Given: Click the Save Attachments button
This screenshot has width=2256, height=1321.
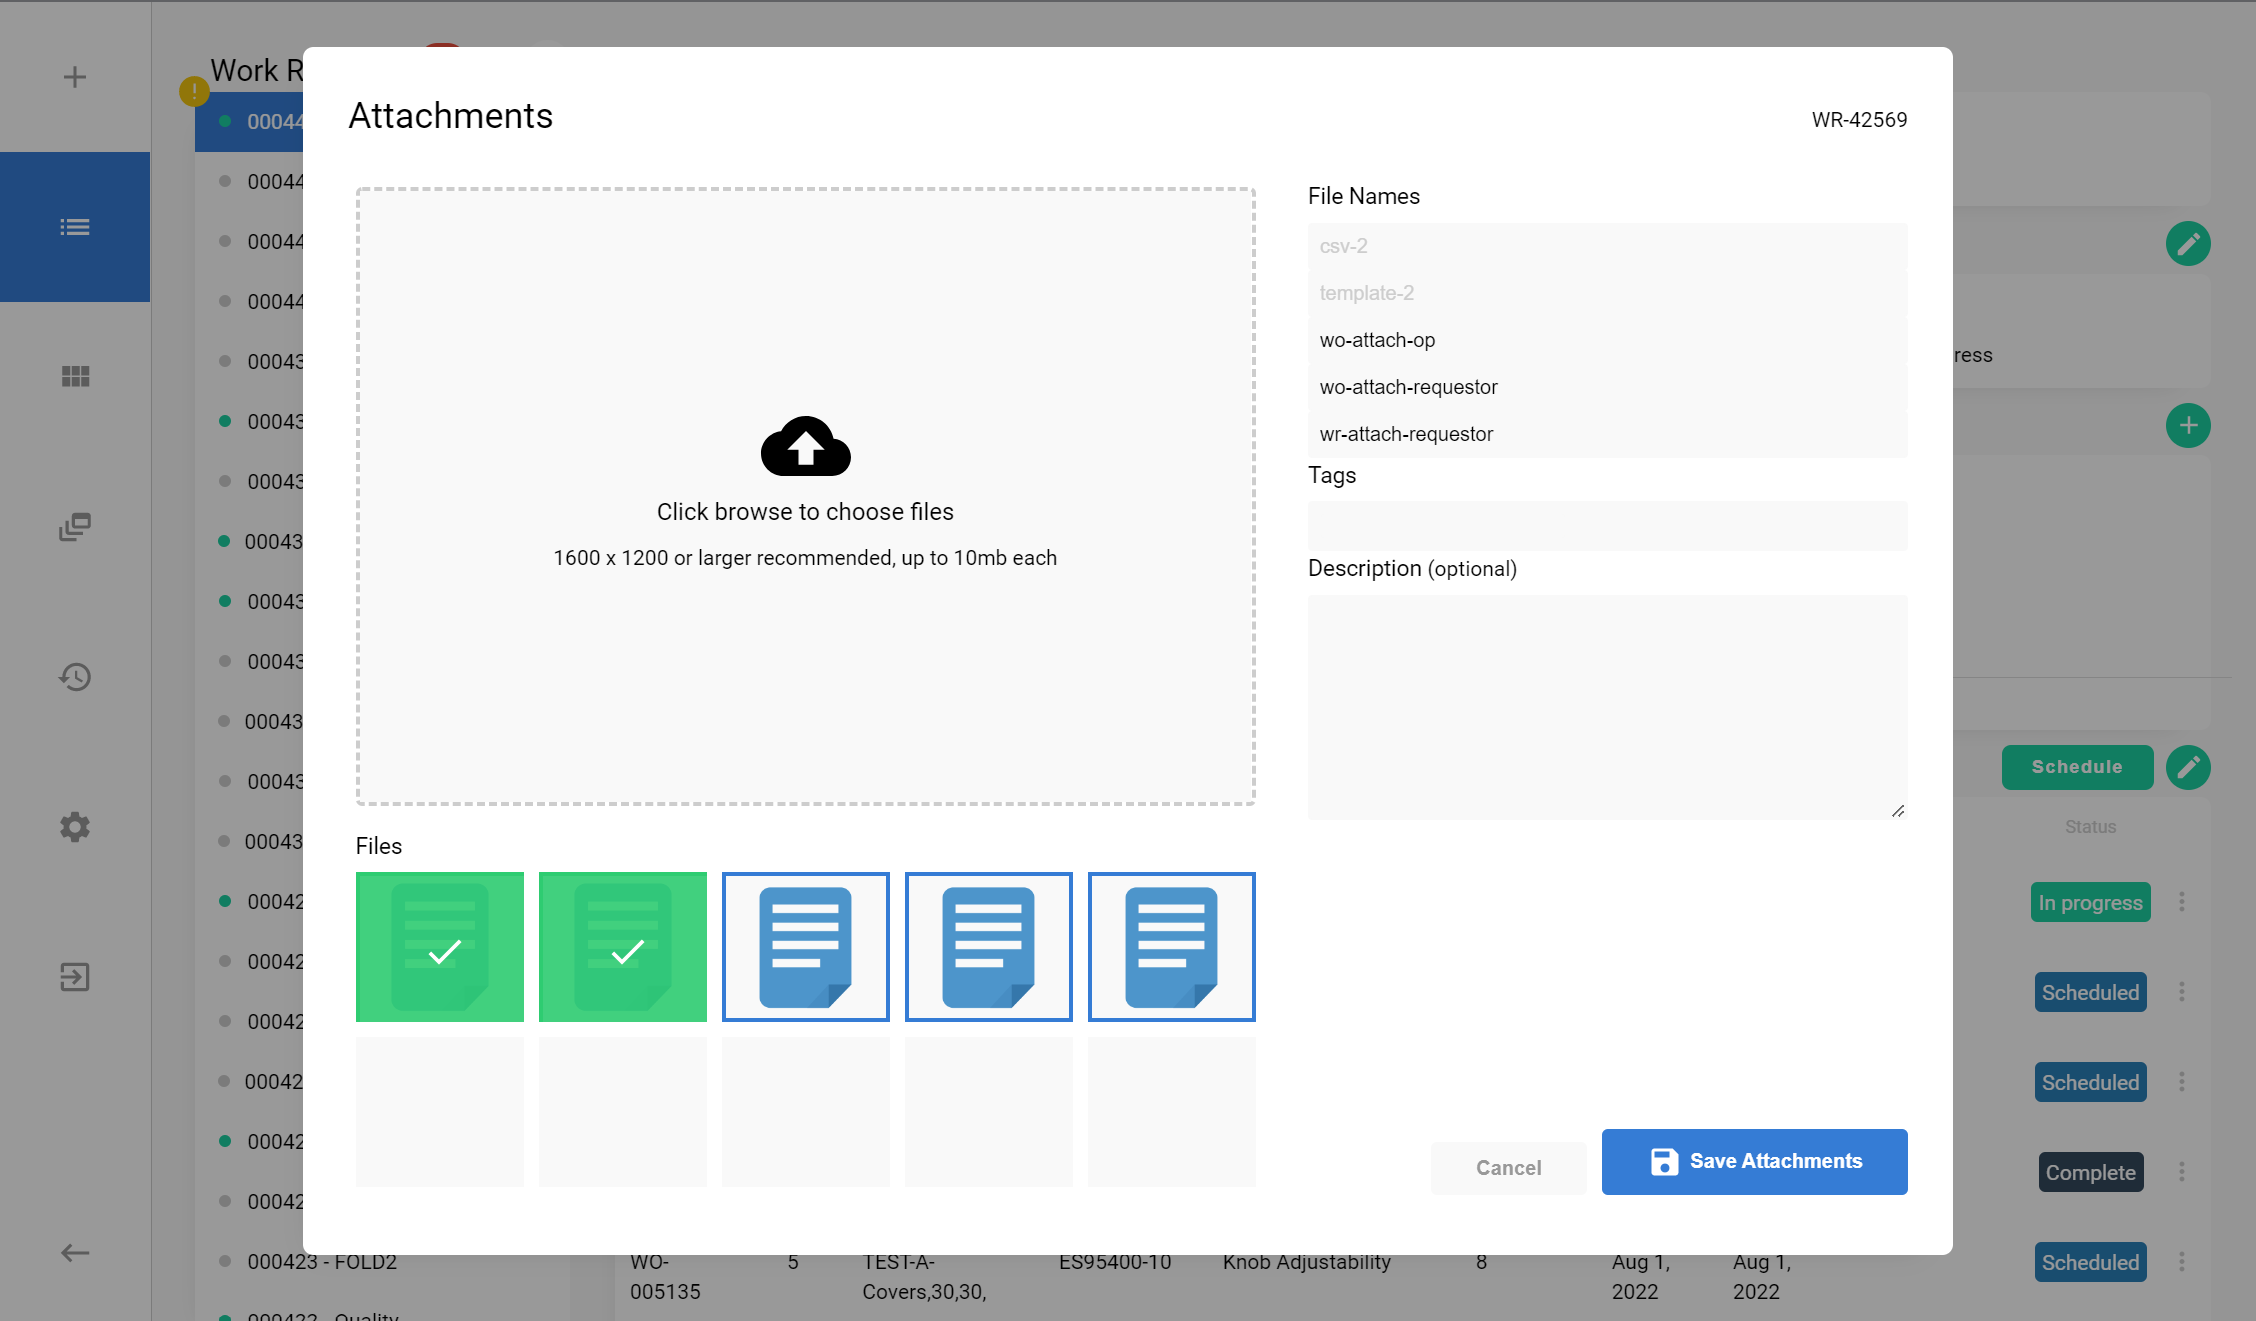Looking at the screenshot, I should [x=1753, y=1161].
